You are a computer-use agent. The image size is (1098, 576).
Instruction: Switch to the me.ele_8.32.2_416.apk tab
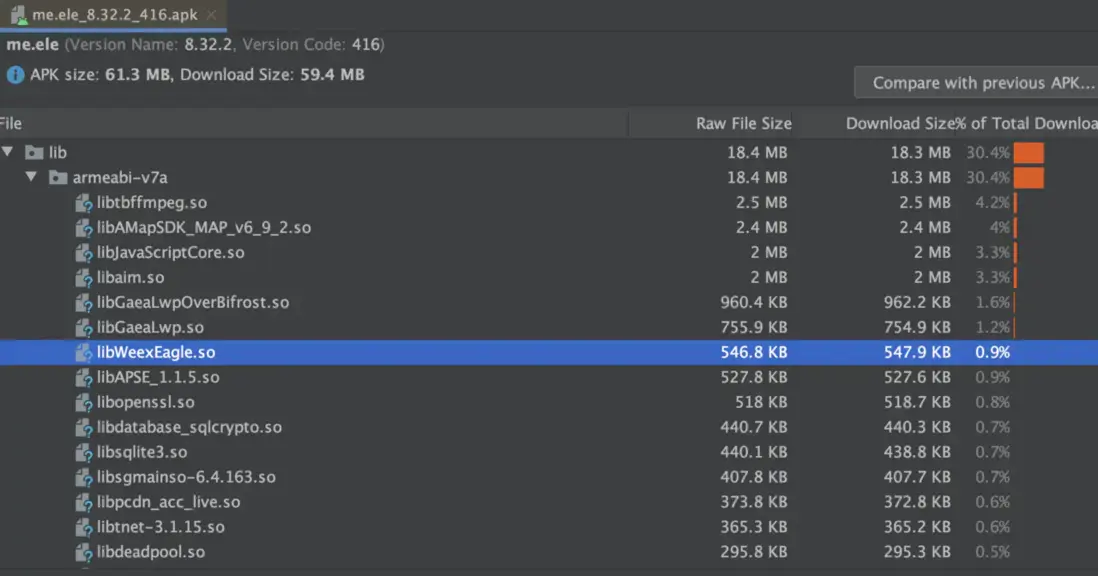click(115, 15)
